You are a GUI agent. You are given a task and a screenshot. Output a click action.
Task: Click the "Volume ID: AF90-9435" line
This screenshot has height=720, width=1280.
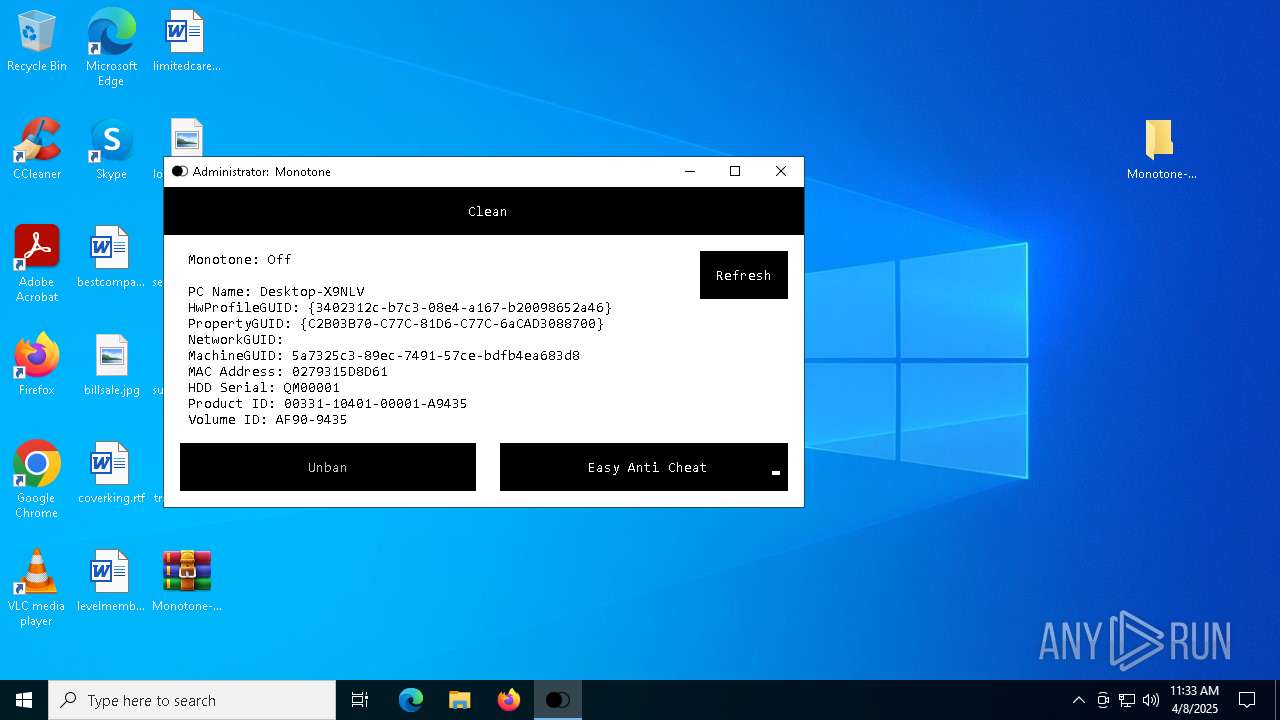[268, 420]
